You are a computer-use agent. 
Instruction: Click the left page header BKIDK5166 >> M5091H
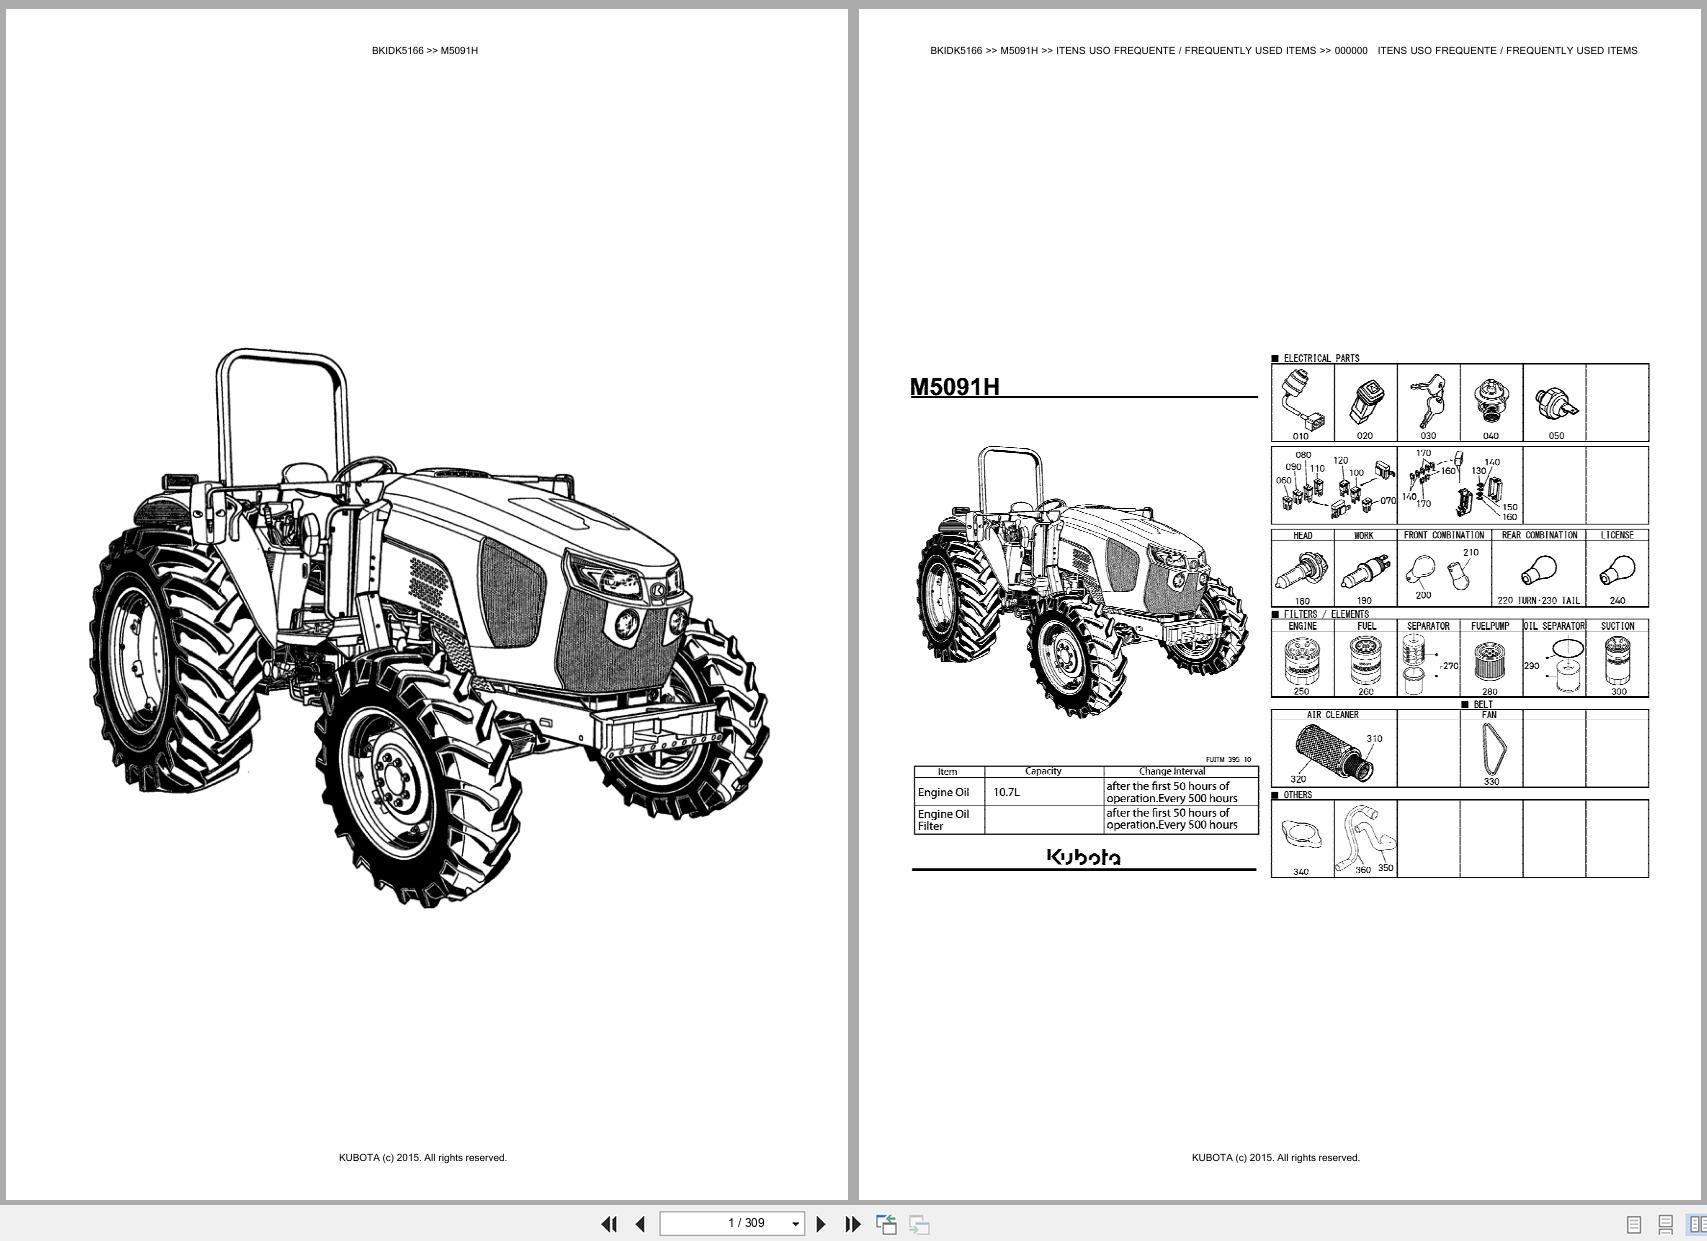(x=425, y=50)
